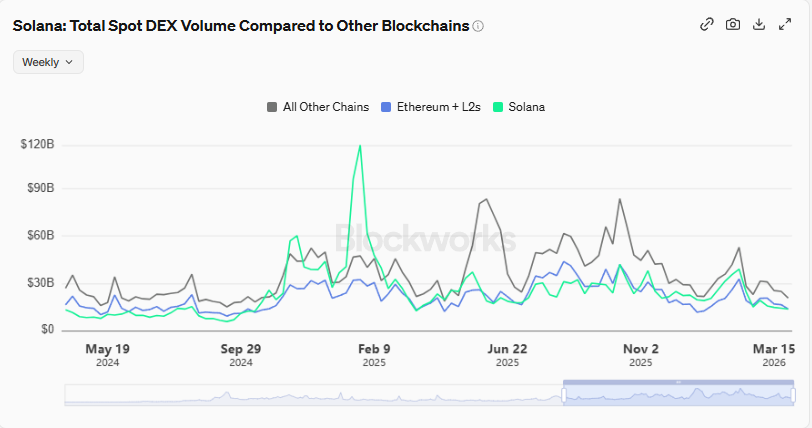Take a chart screenshot with the camera icon
Viewport: 812px width, 428px height.
point(733,25)
